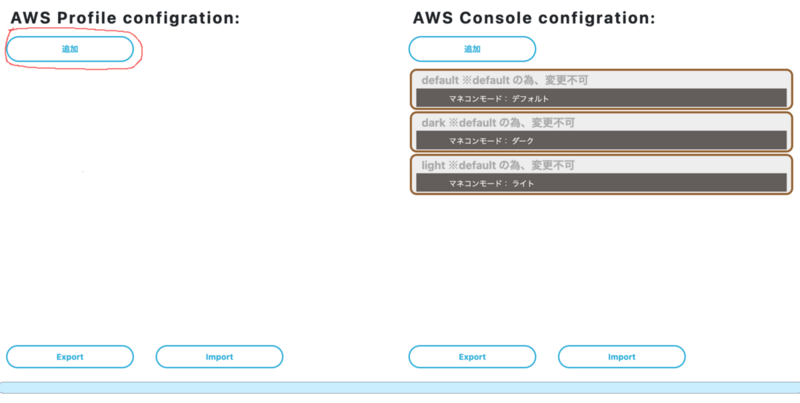This screenshot has height=403, width=800.
Task: Click the 'マネコンモード： ダーク' row
Action: (x=601, y=140)
